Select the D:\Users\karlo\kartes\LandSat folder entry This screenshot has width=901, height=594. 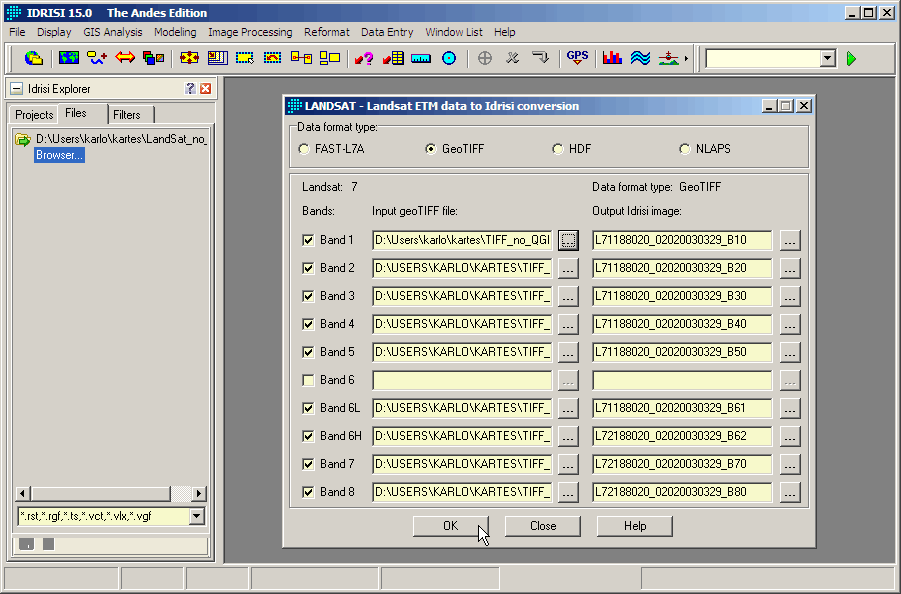click(x=121, y=139)
